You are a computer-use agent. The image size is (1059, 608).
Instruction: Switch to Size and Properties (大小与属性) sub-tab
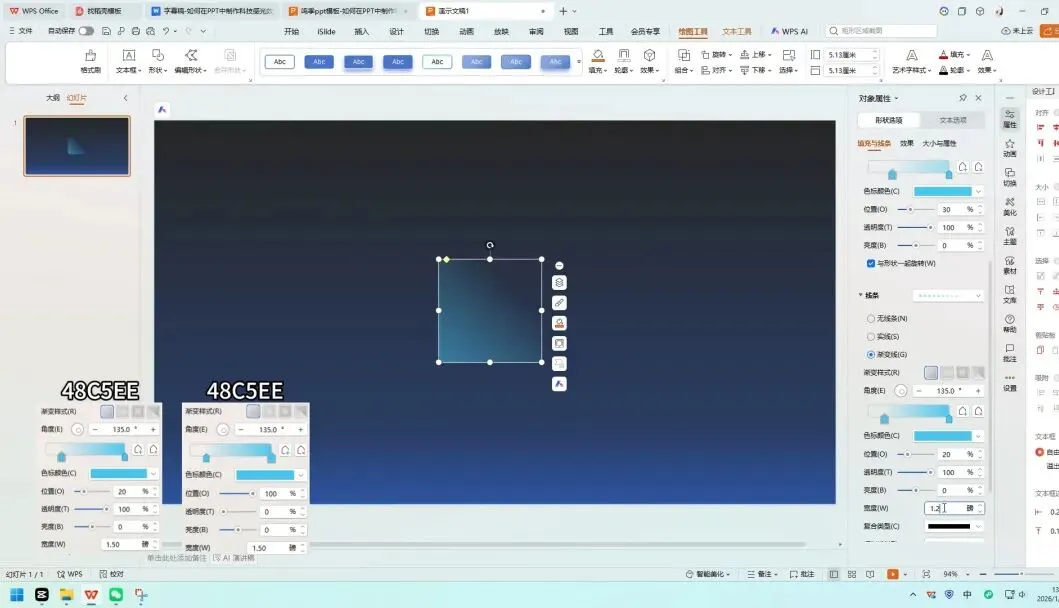click(939, 143)
